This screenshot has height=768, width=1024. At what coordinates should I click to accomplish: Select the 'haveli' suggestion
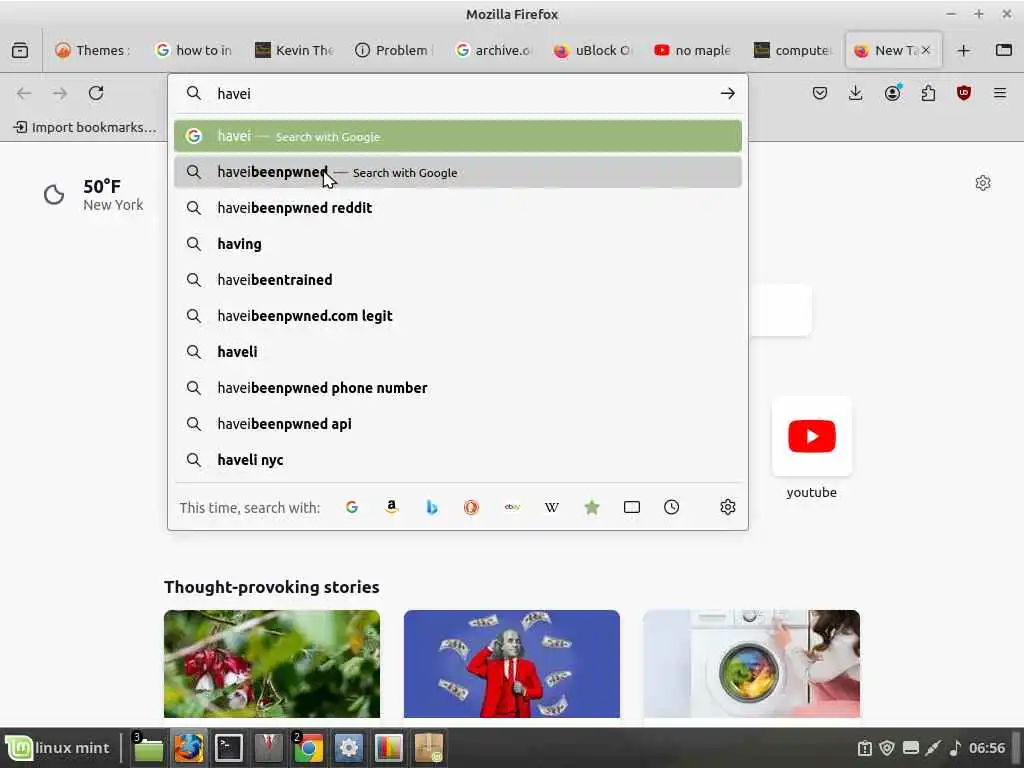458,352
